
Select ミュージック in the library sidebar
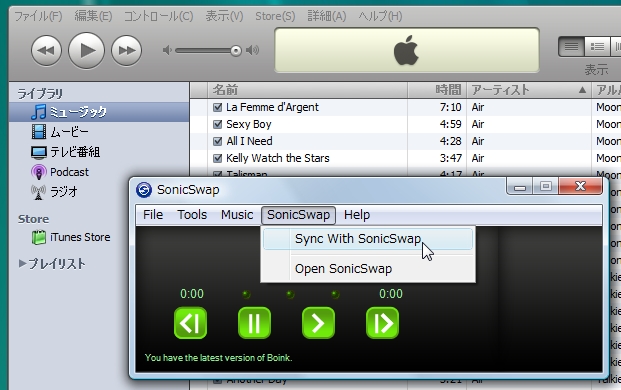(99, 112)
